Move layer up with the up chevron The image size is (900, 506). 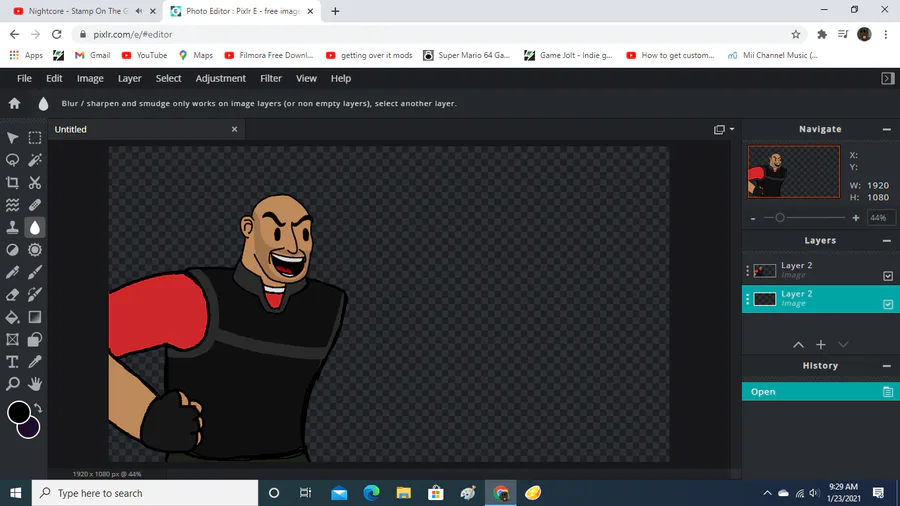[798, 345]
